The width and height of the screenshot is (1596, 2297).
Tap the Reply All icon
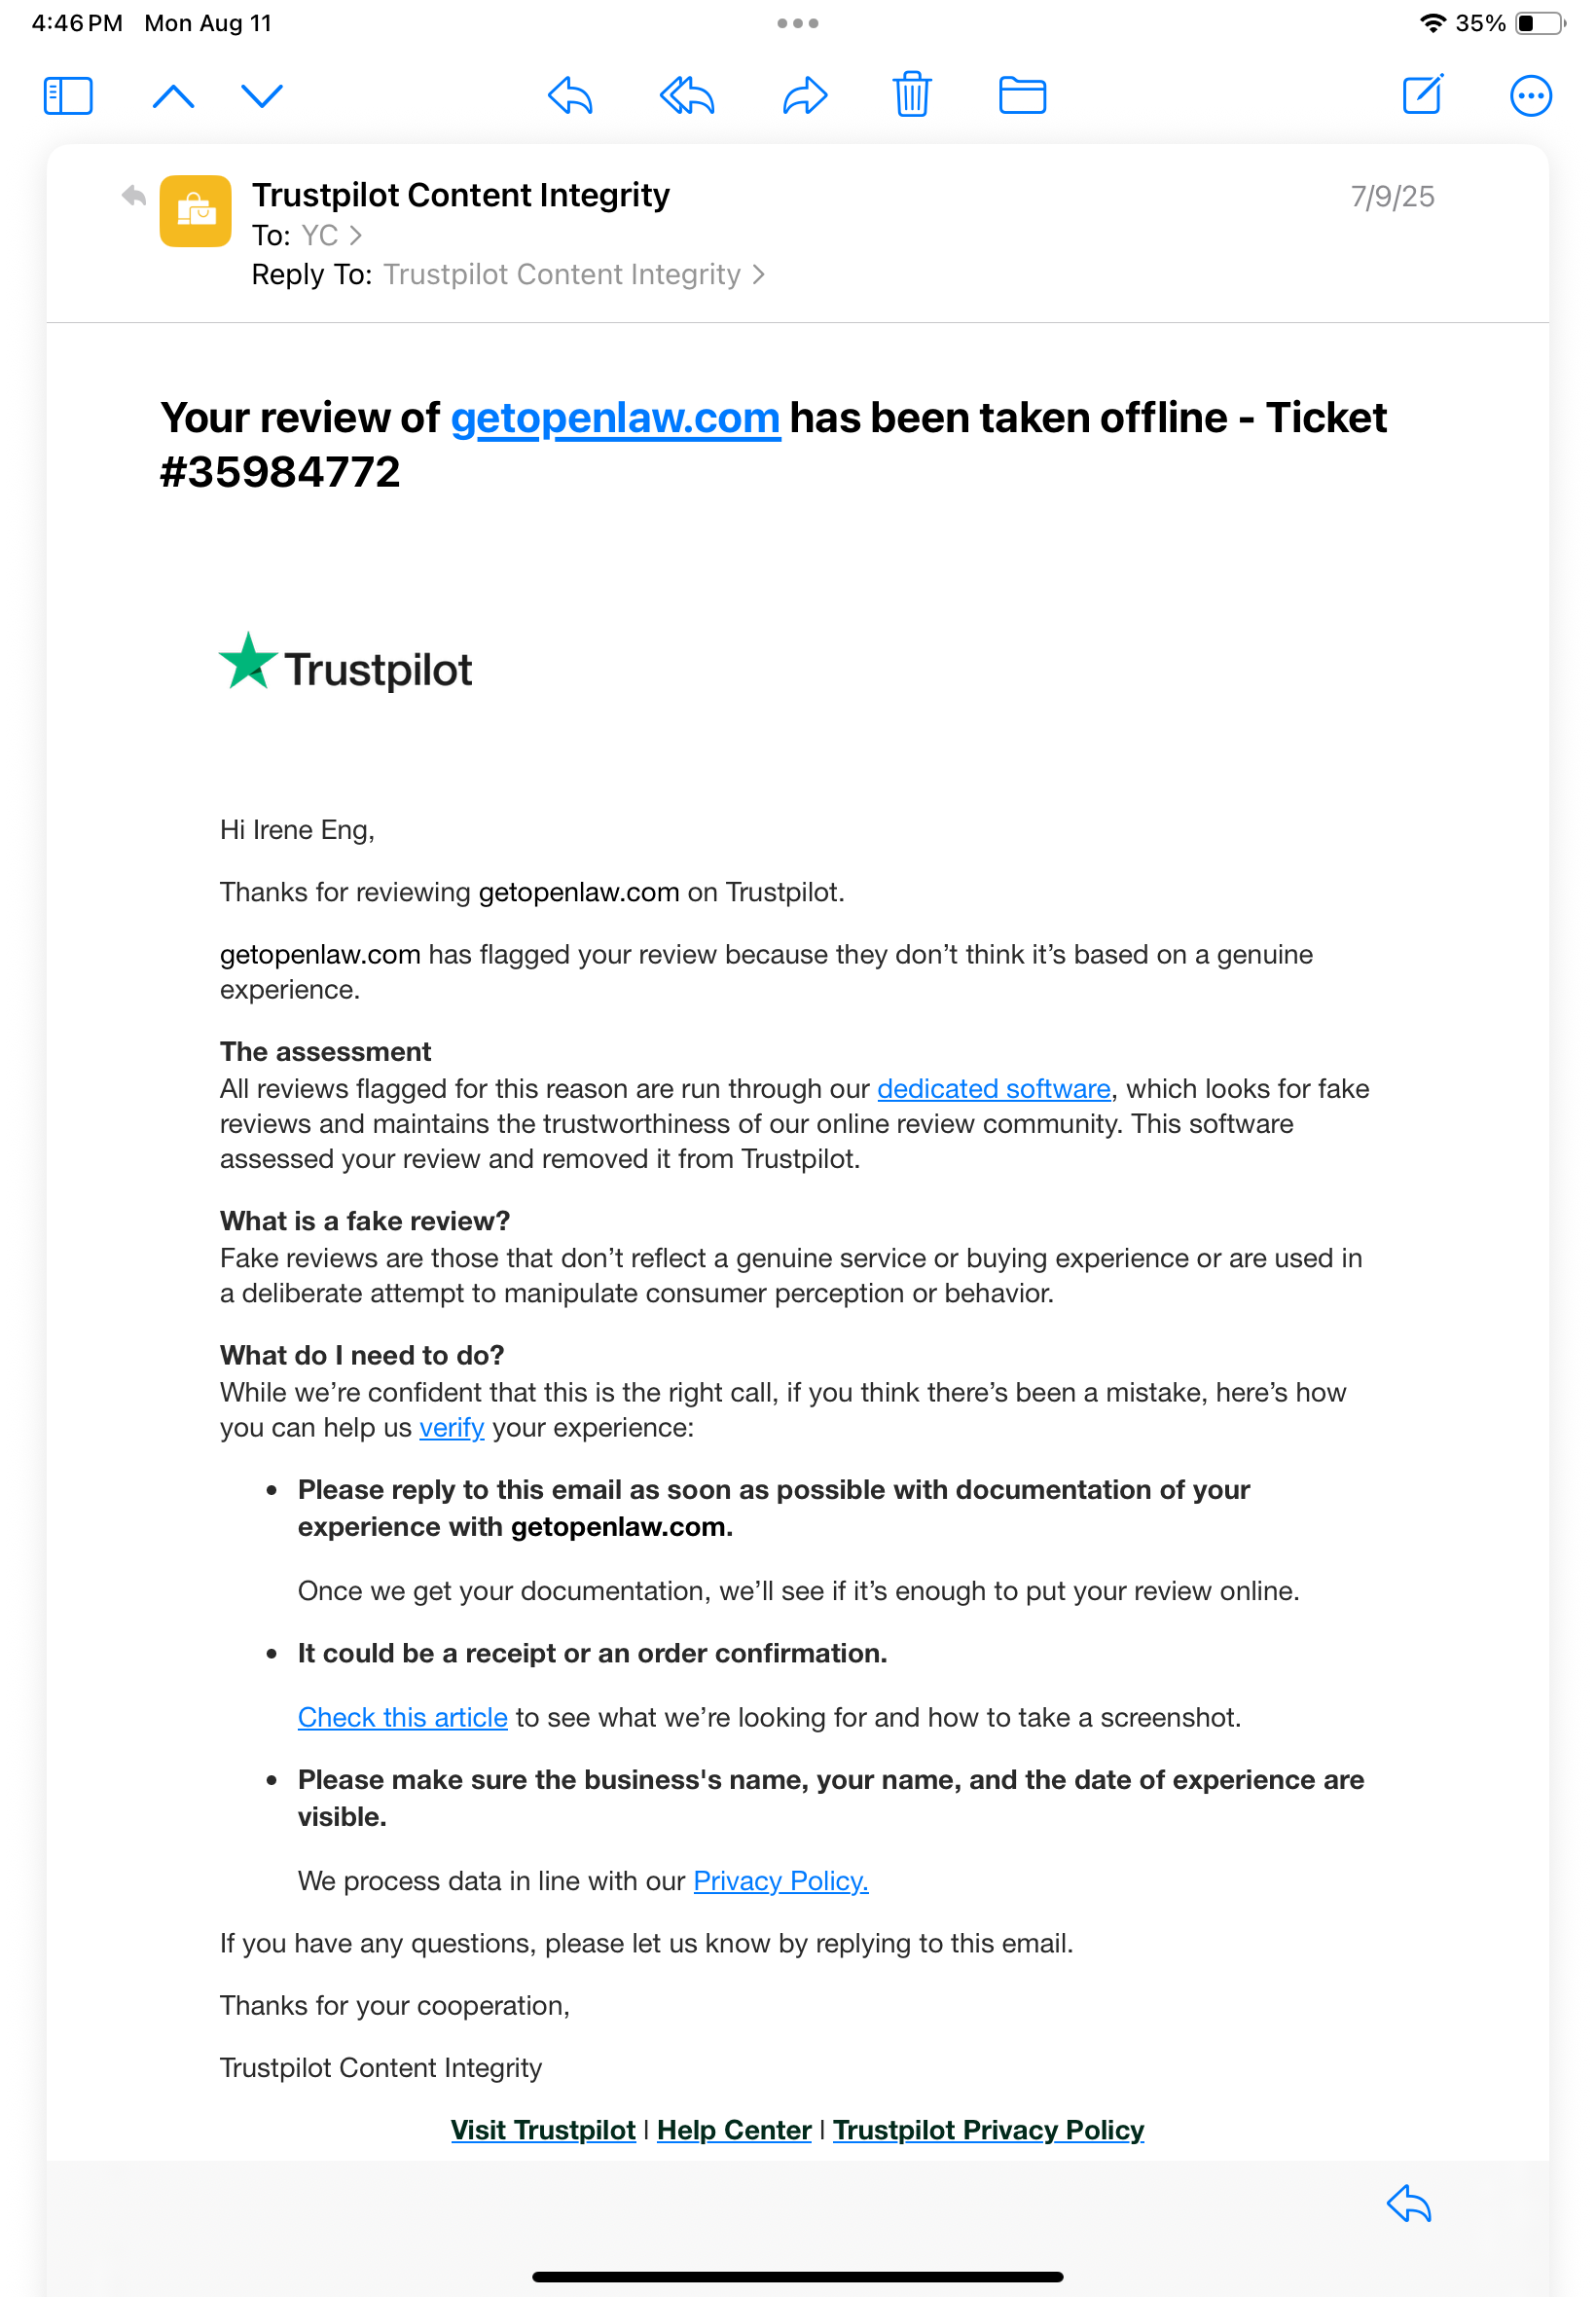(x=687, y=96)
